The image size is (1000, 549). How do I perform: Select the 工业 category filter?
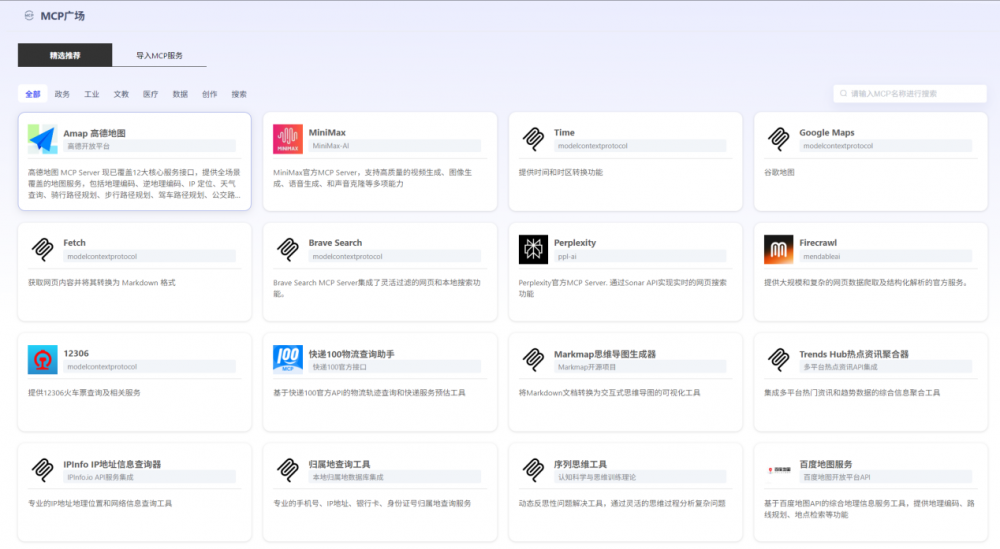point(91,94)
